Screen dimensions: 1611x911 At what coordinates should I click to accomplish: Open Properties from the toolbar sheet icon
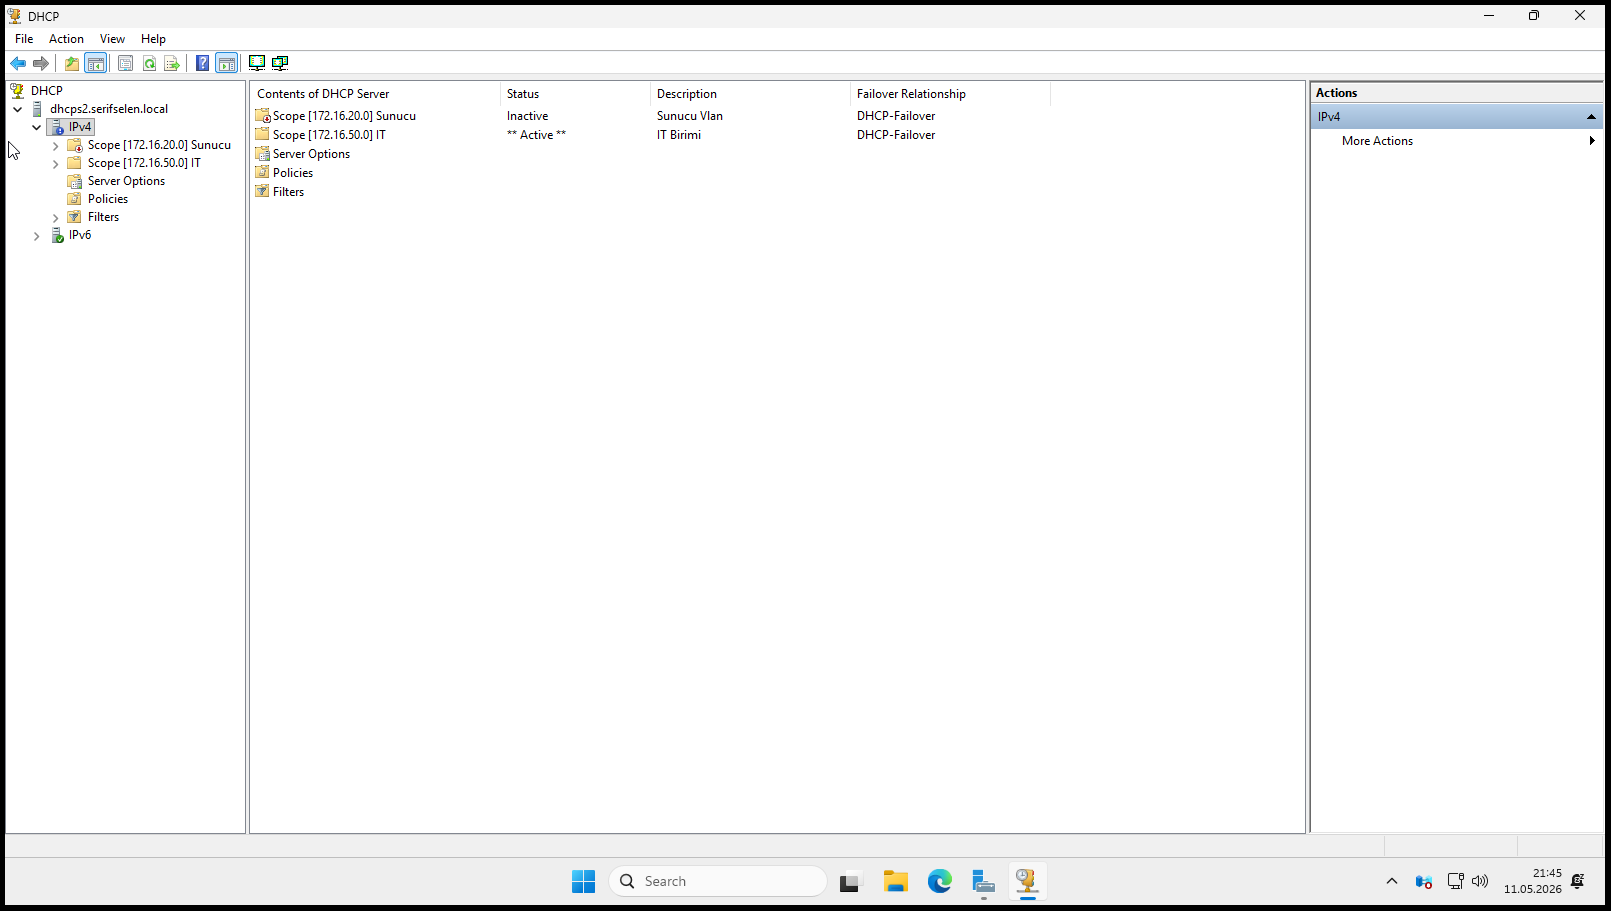point(125,63)
